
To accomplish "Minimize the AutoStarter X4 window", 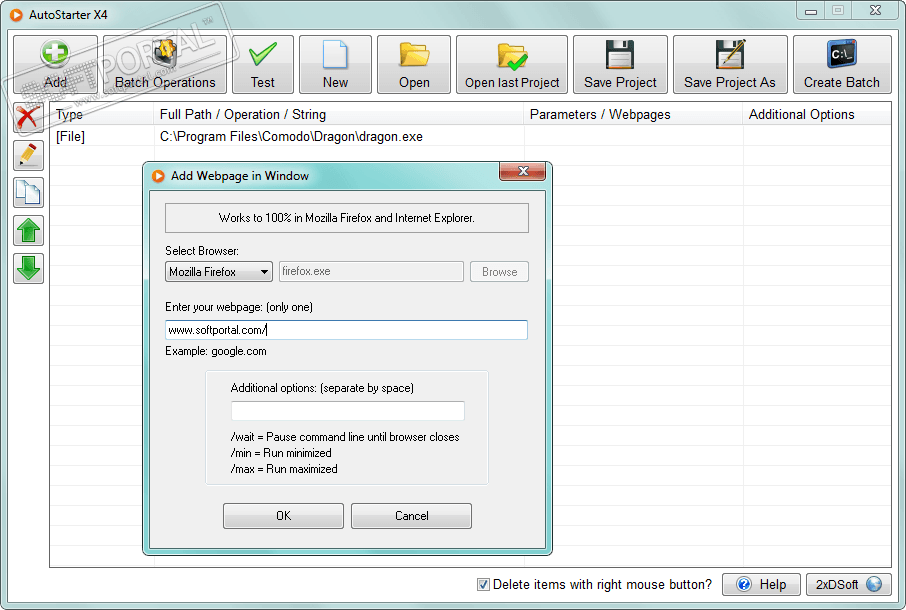I will (x=811, y=11).
